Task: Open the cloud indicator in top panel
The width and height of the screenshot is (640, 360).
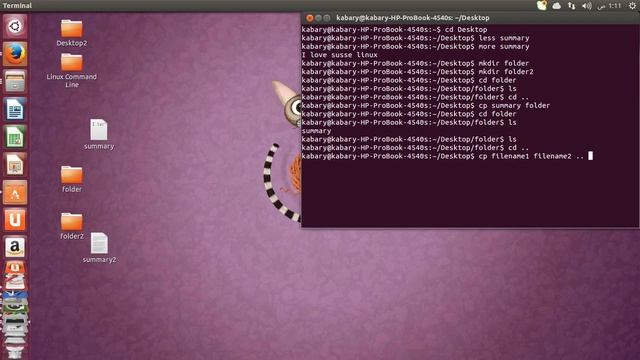Action: (x=556, y=6)
